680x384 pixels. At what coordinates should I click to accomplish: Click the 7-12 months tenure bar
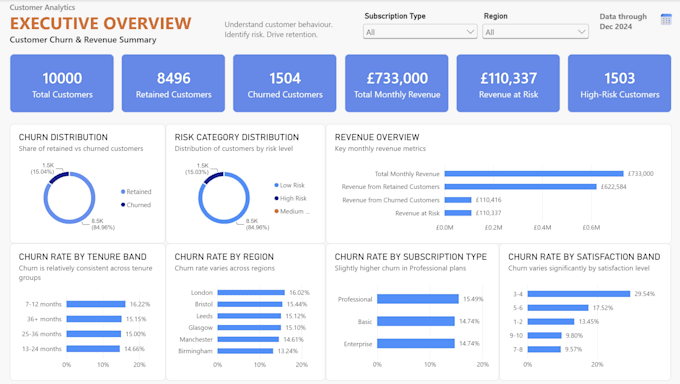point(96,304)
